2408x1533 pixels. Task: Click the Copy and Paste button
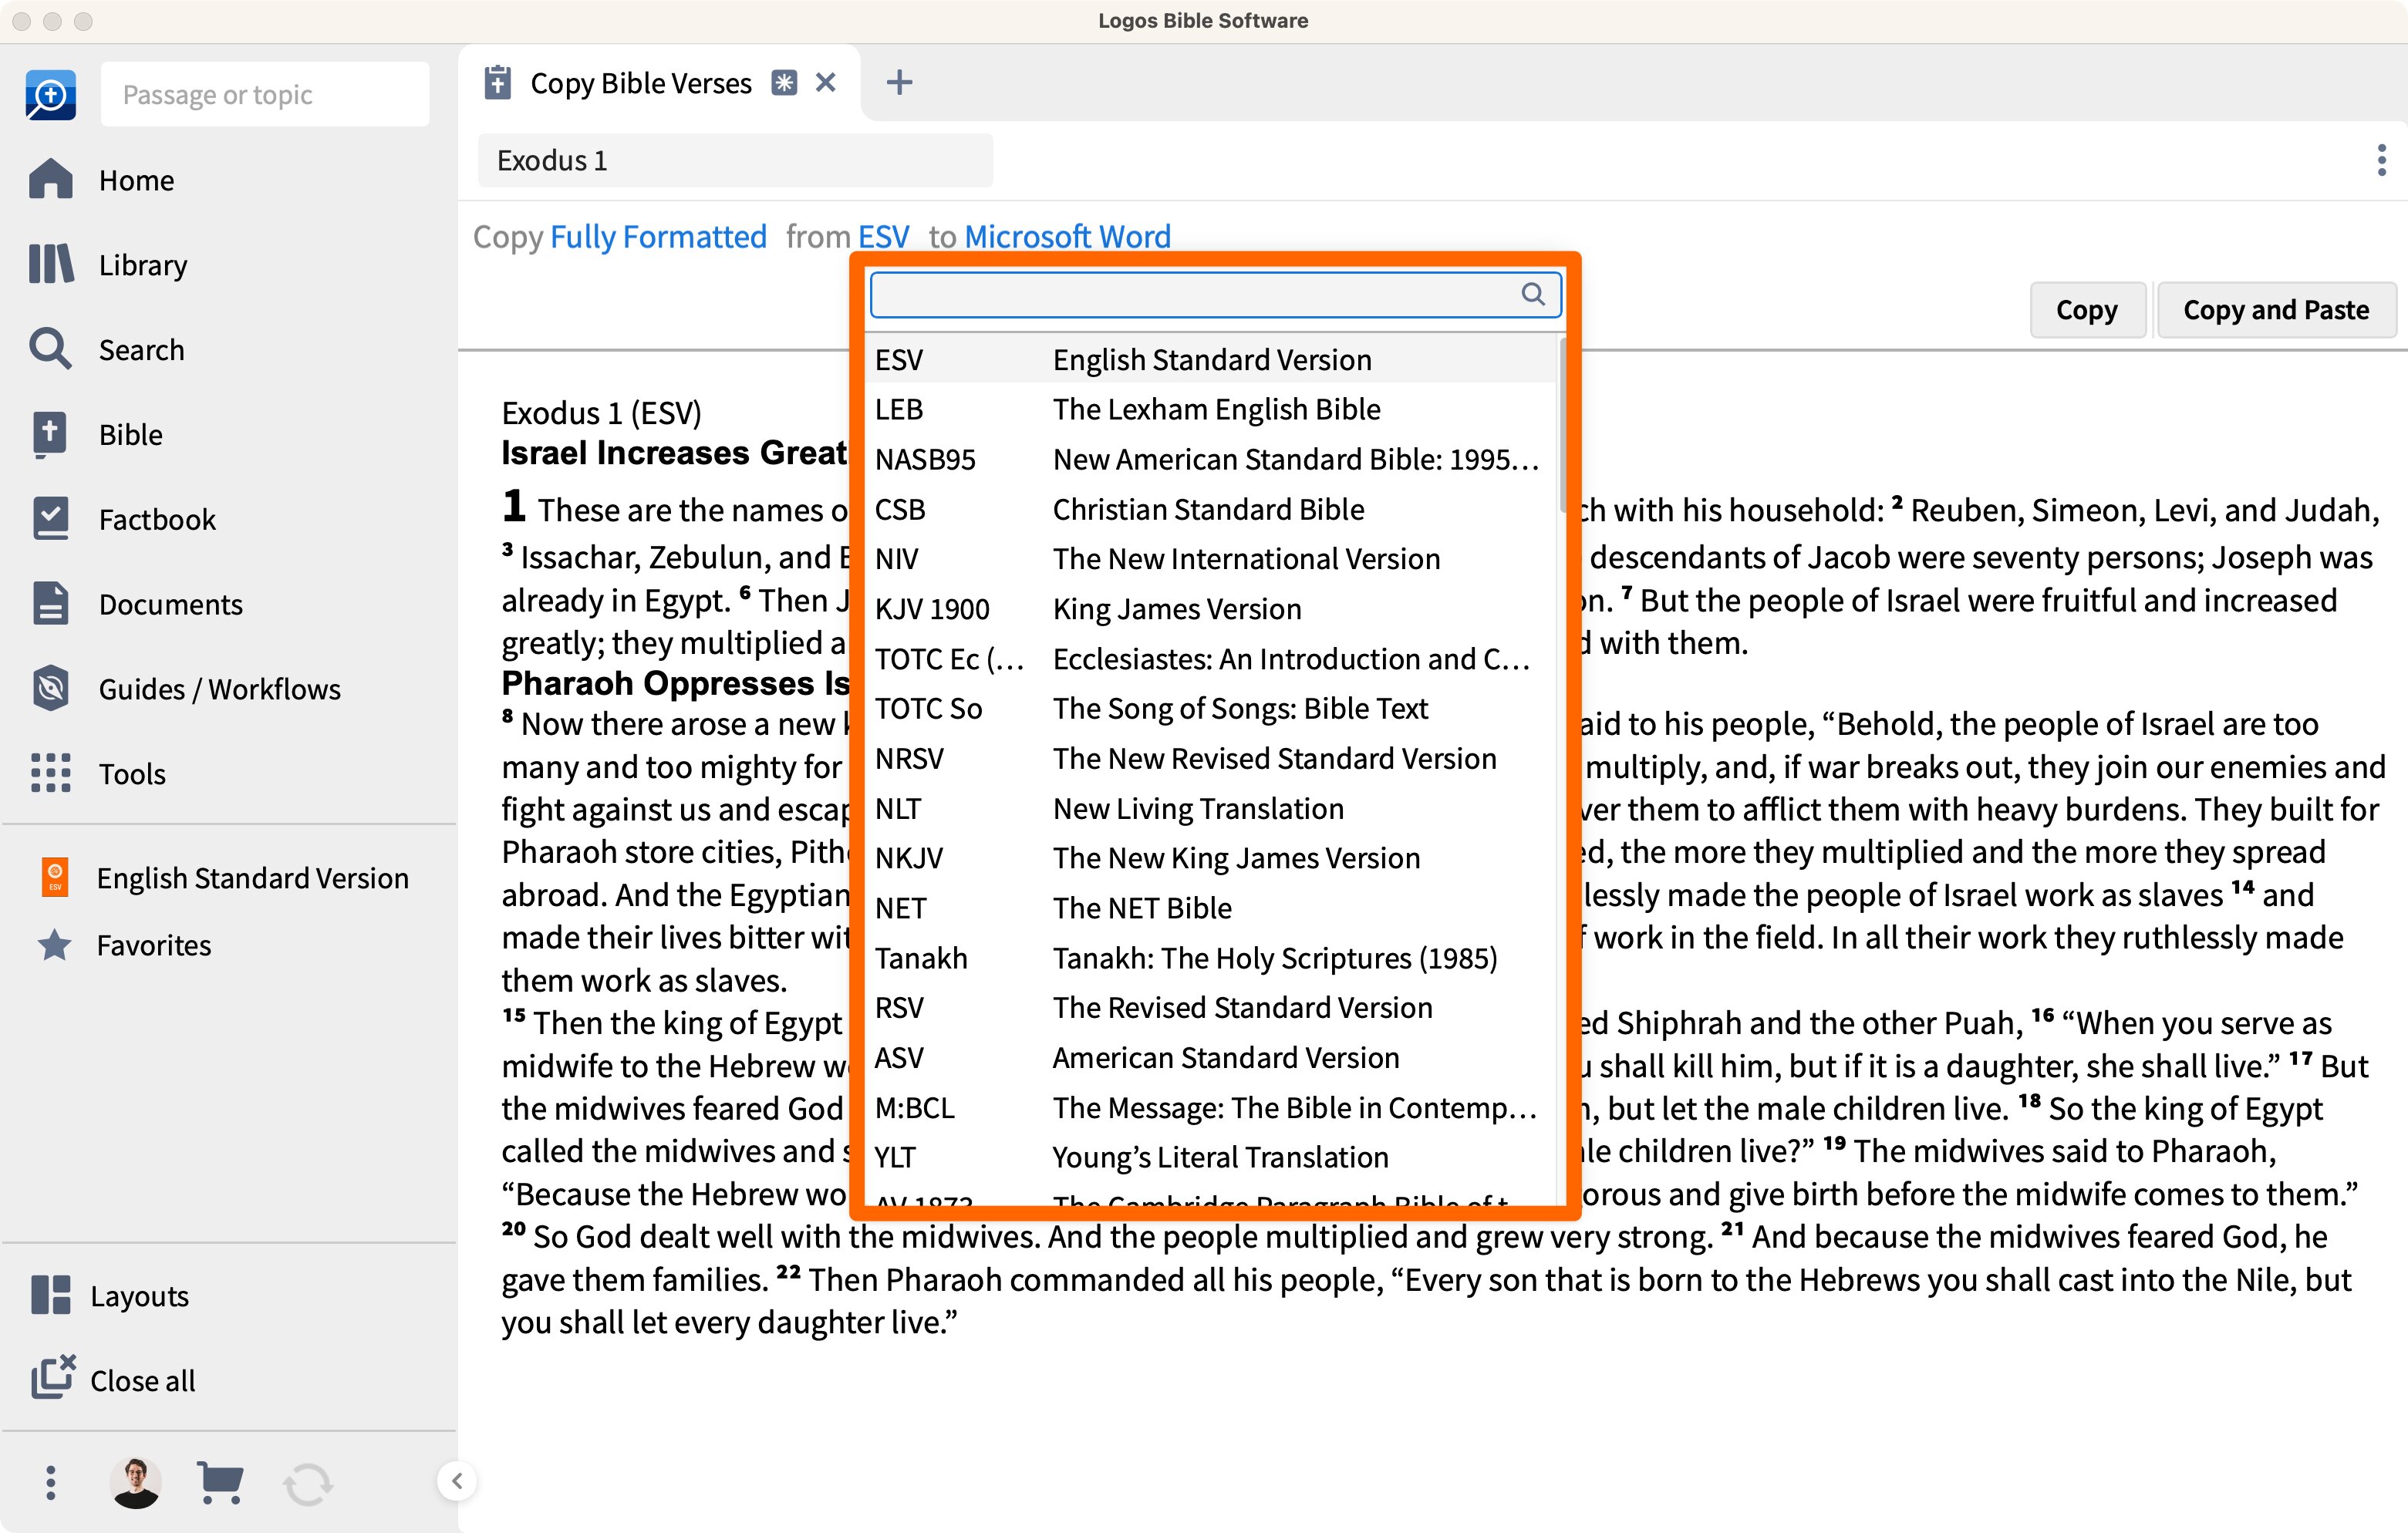(2276, 310)
